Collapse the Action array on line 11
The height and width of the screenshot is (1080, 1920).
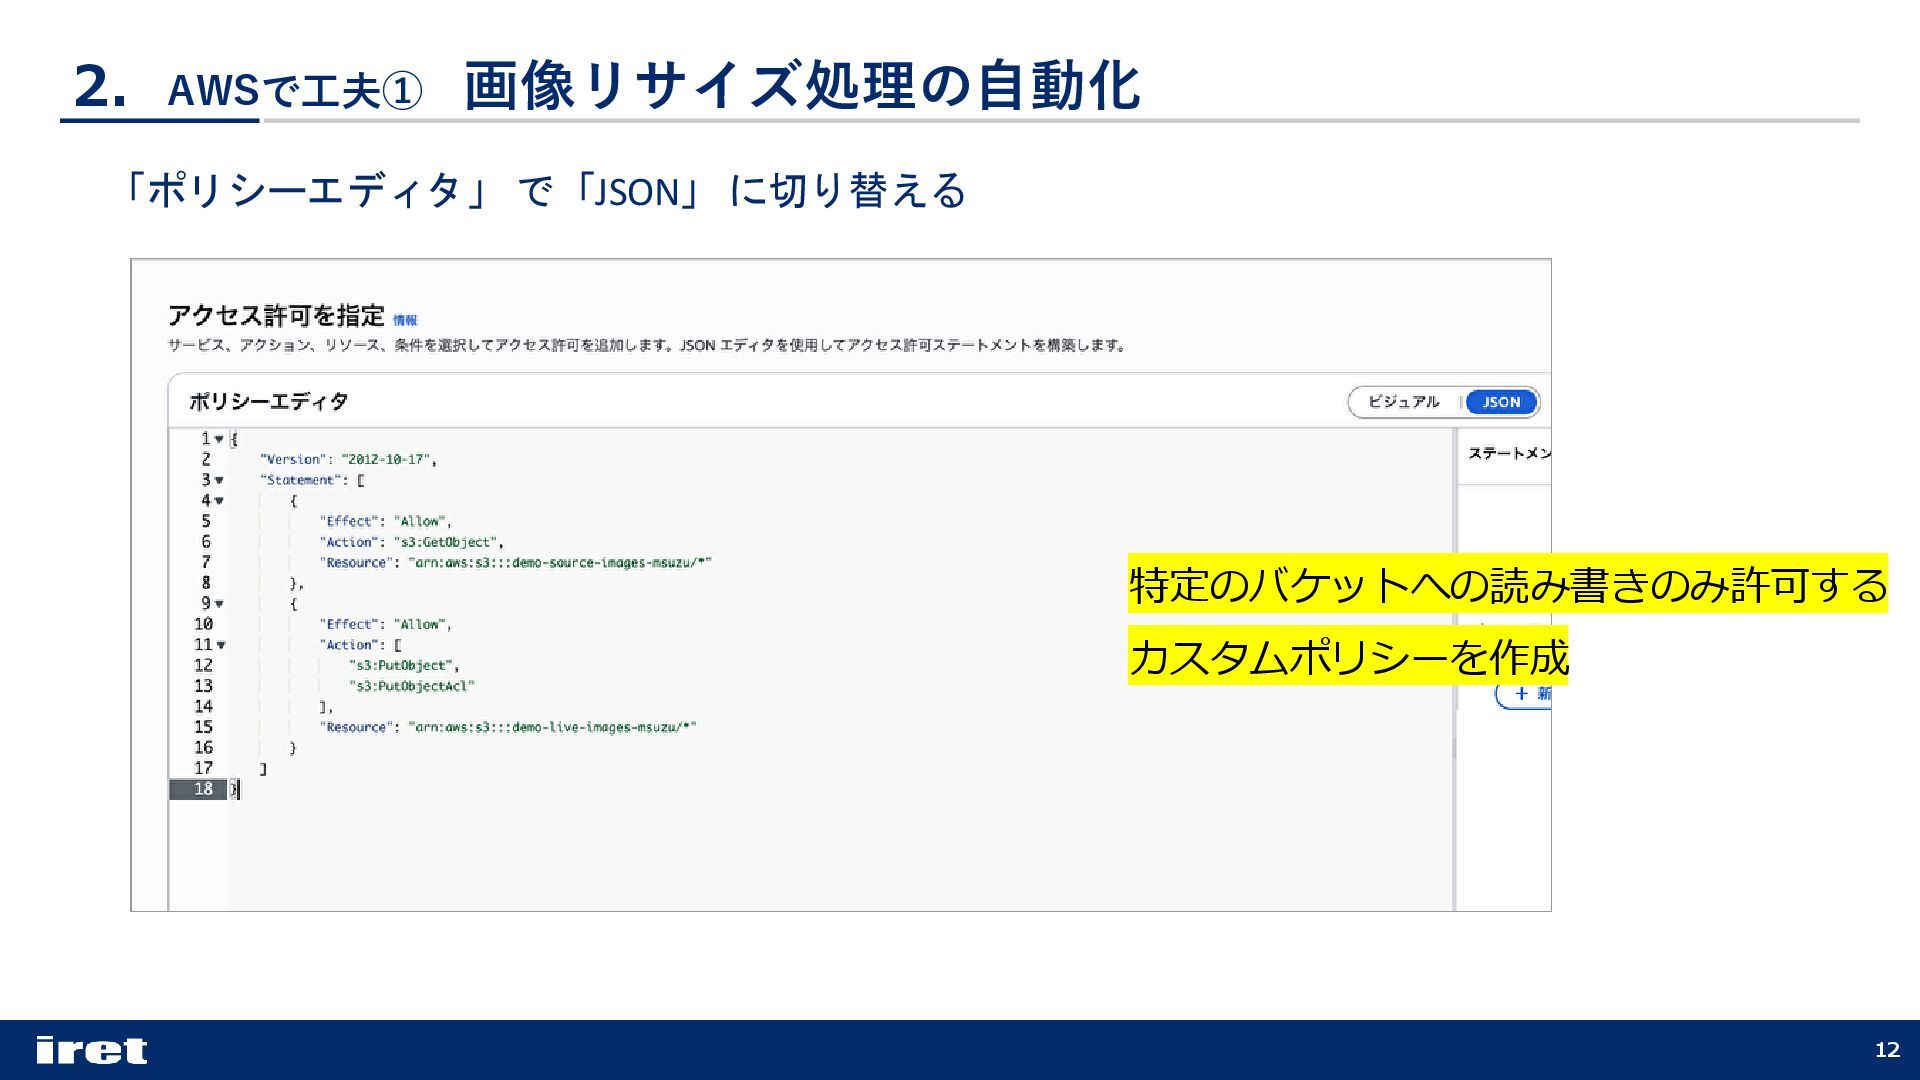click(x=221, y=645)
